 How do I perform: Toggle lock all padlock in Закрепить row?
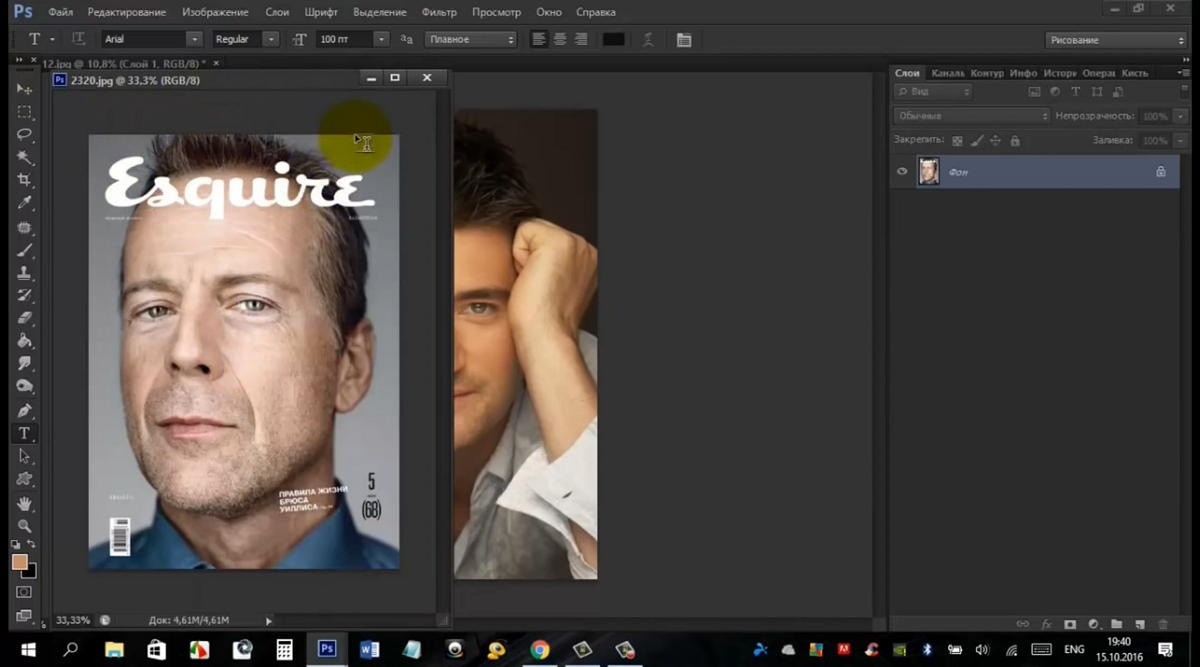tap(1015, 141)
